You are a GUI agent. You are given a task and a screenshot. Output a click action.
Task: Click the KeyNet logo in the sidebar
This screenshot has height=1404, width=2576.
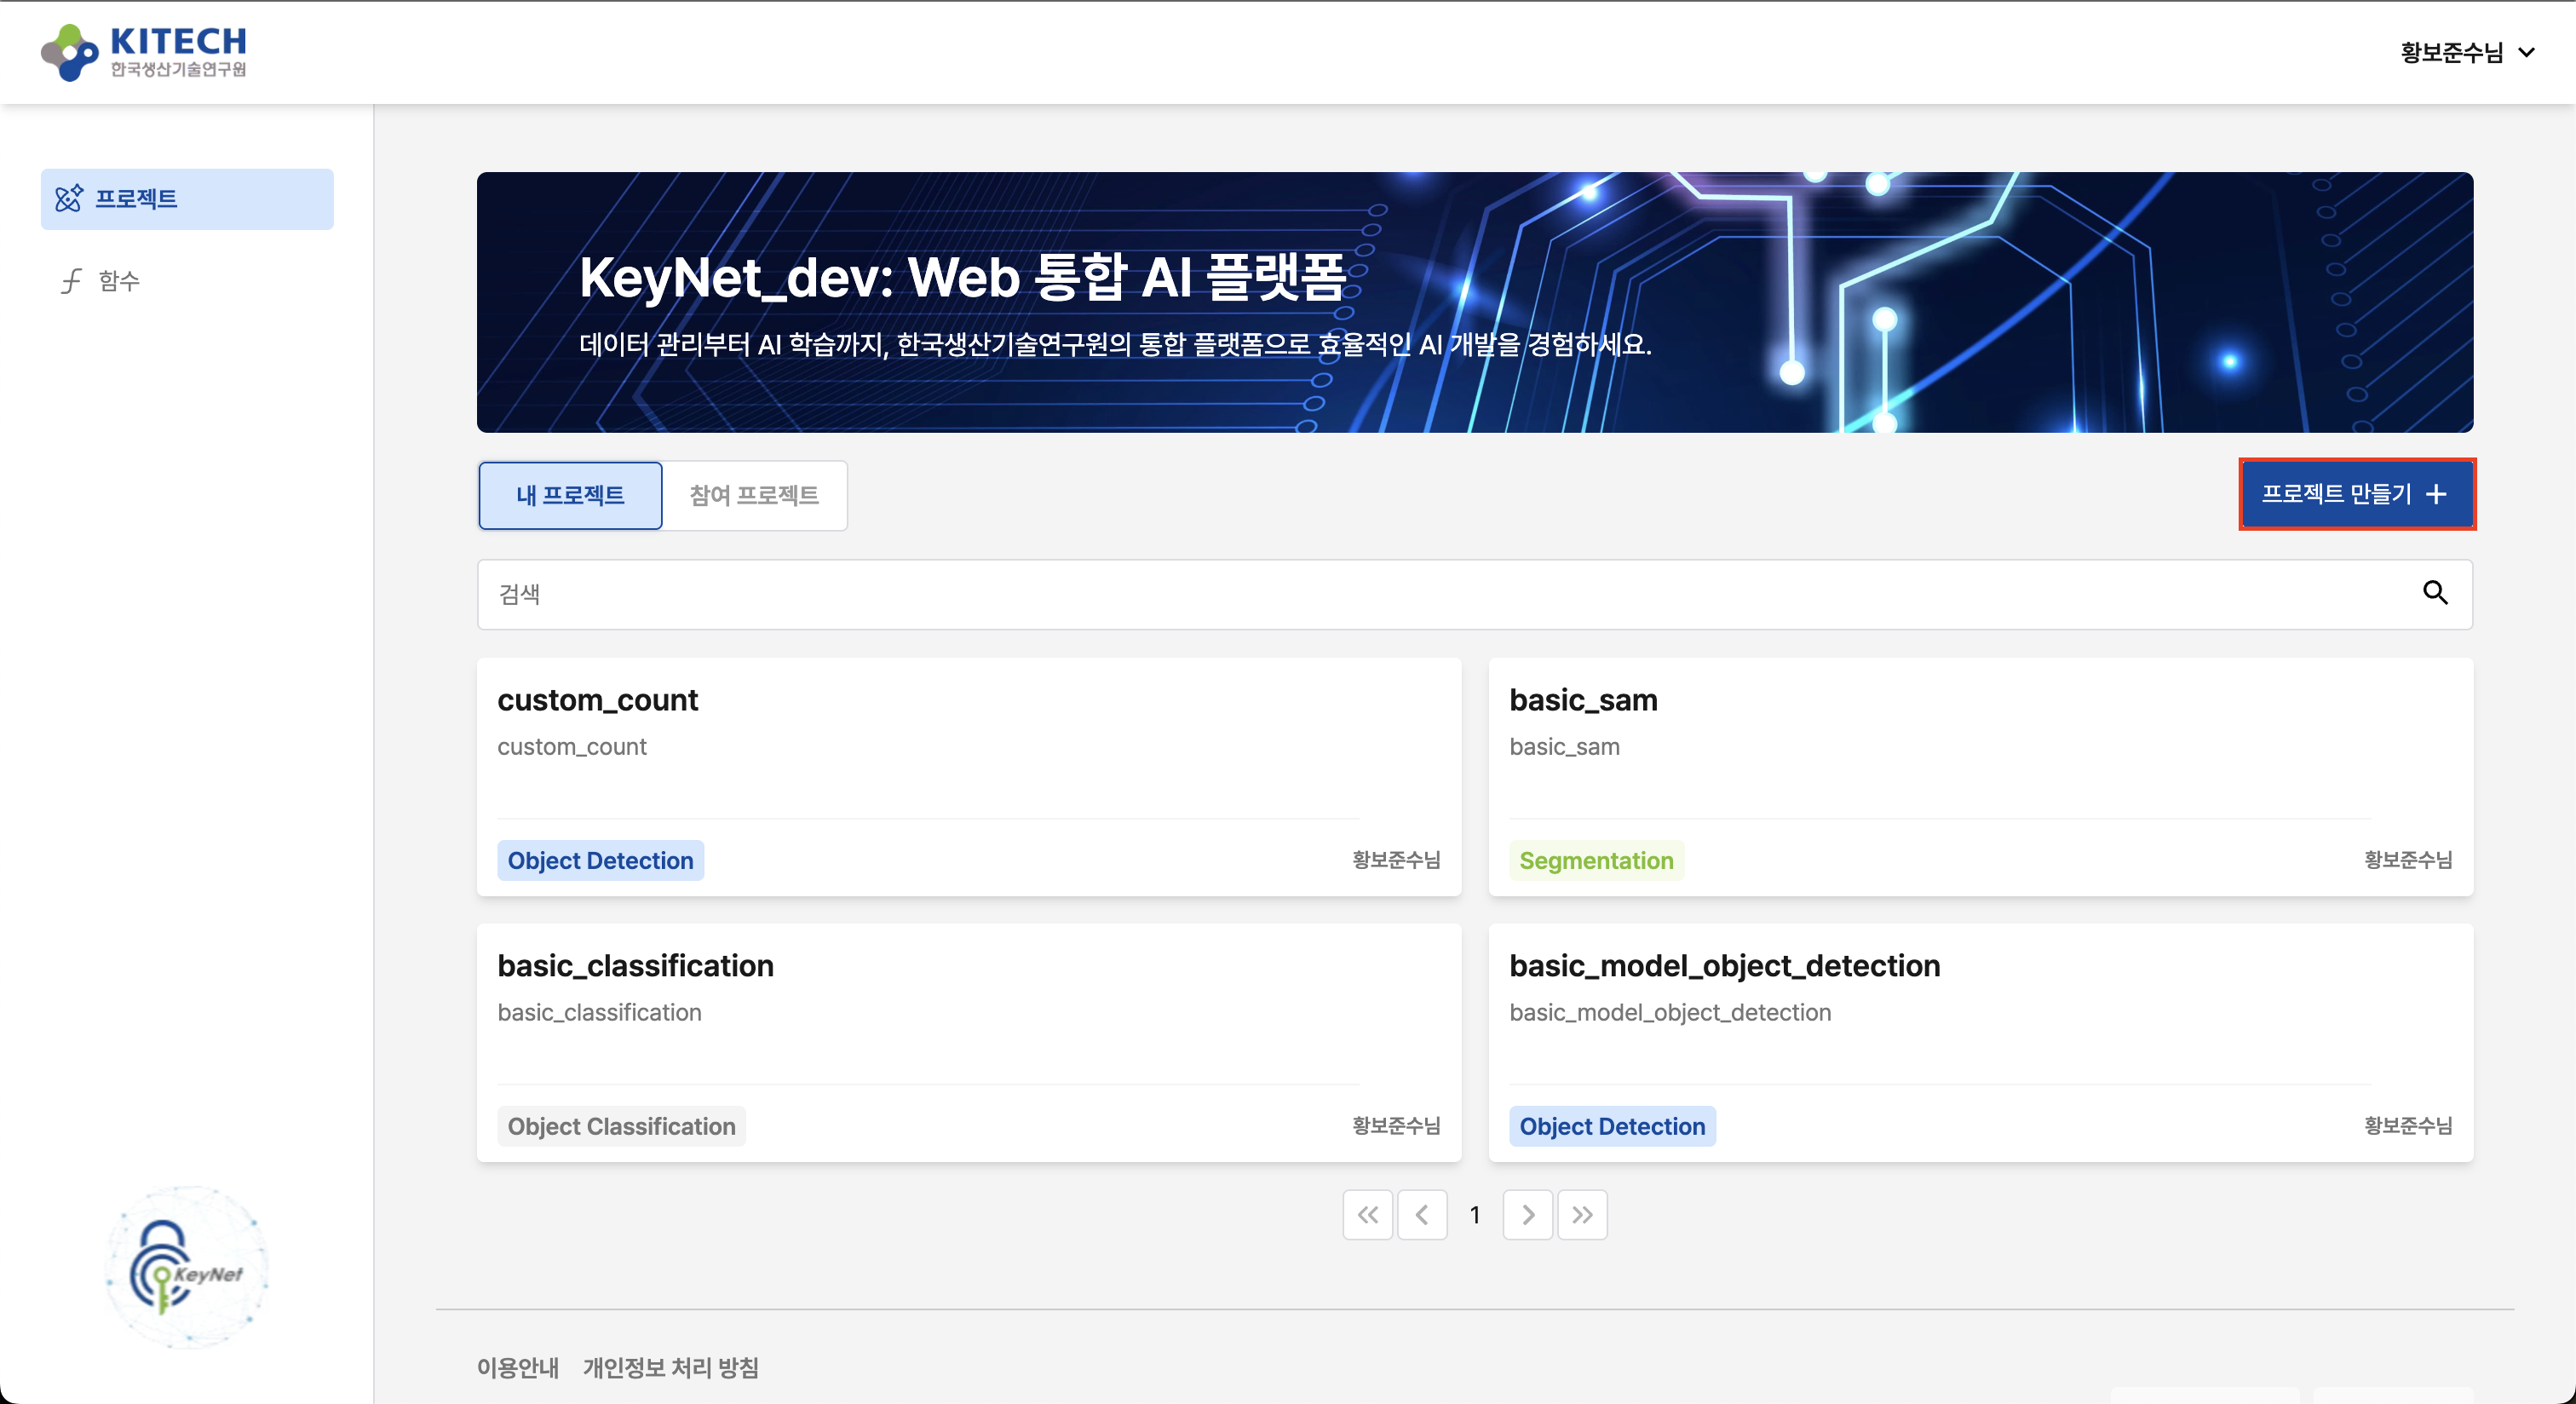[187, 1267]
